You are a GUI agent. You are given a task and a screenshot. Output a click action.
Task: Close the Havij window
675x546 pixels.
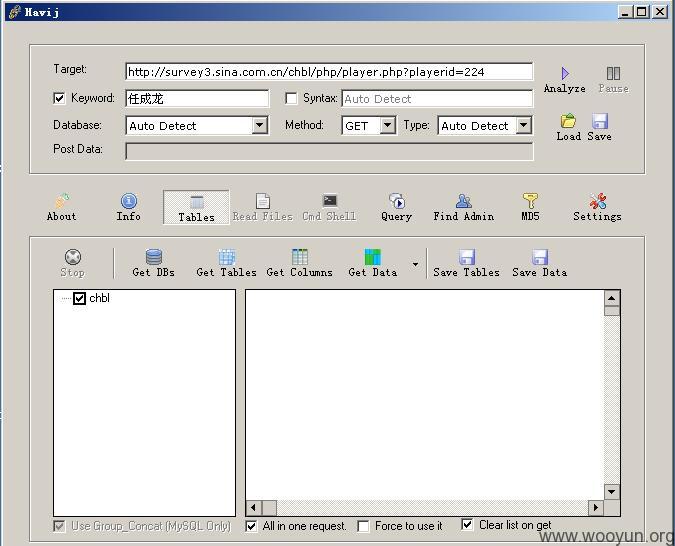pyautogui.click(x=660, y=12)
